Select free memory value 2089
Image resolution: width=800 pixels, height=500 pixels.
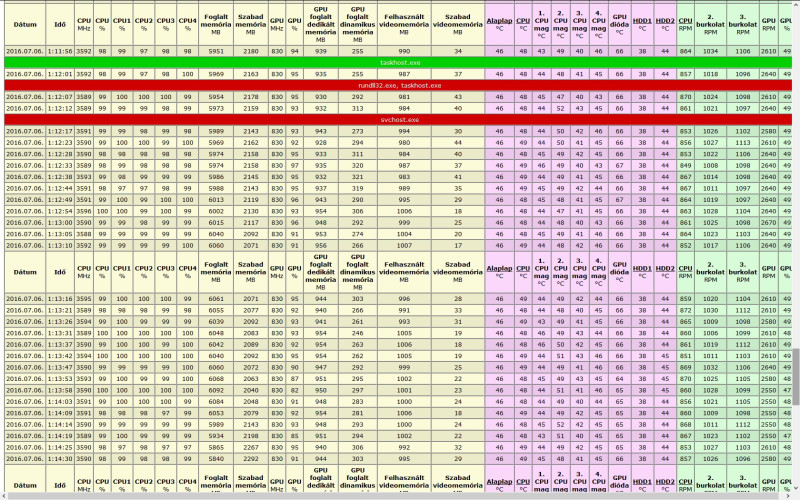pos(251,344)
